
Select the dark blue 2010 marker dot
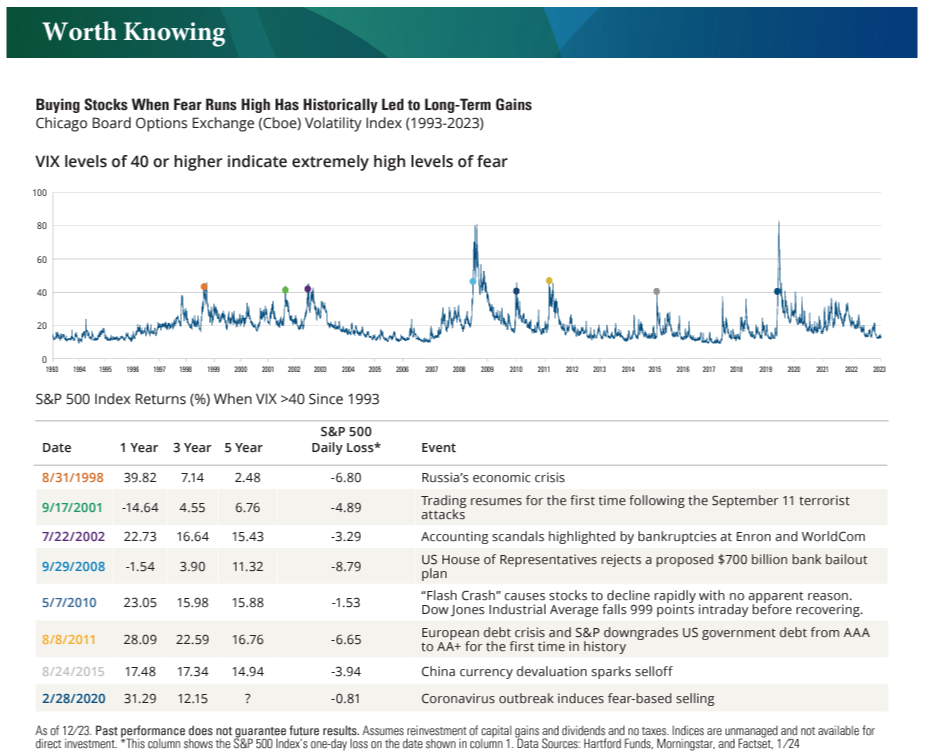pyautogui.click(x=516, y=291)
